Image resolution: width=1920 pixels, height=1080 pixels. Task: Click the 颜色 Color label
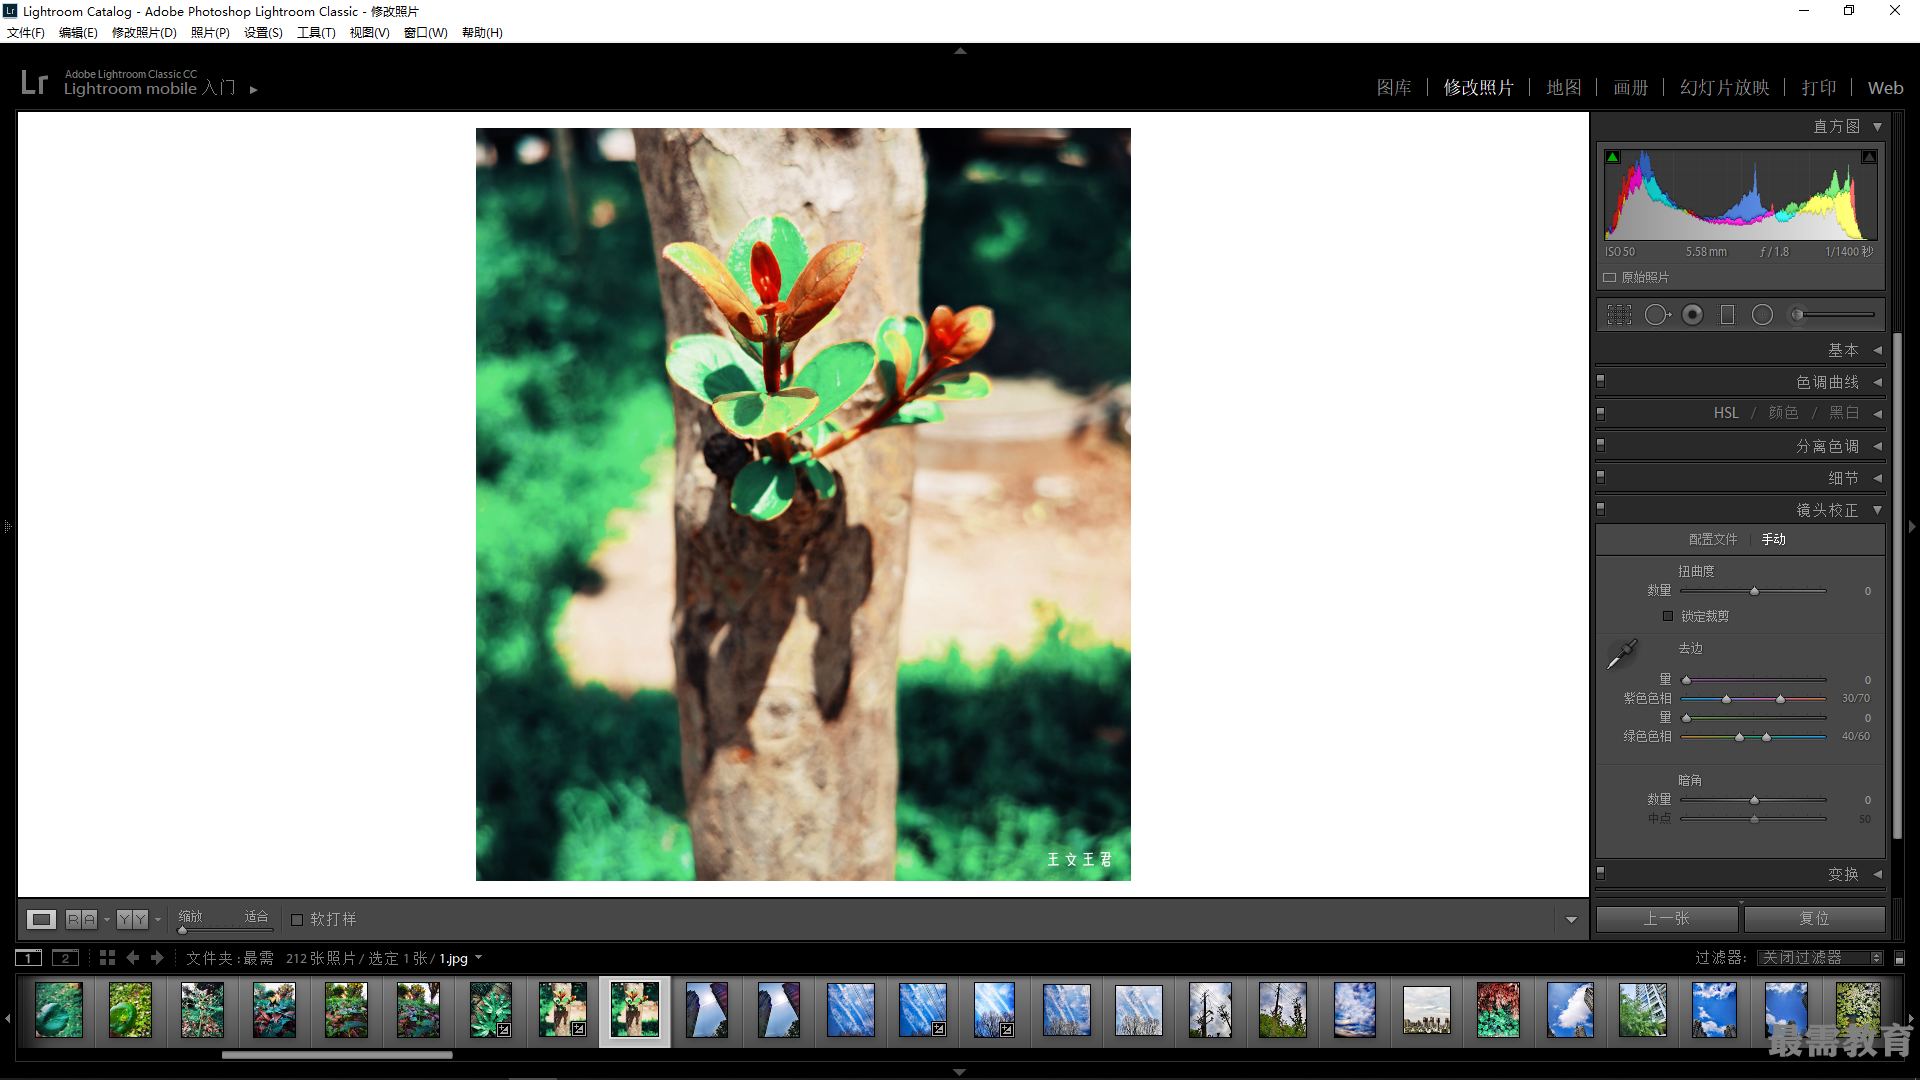(1783, 413)
